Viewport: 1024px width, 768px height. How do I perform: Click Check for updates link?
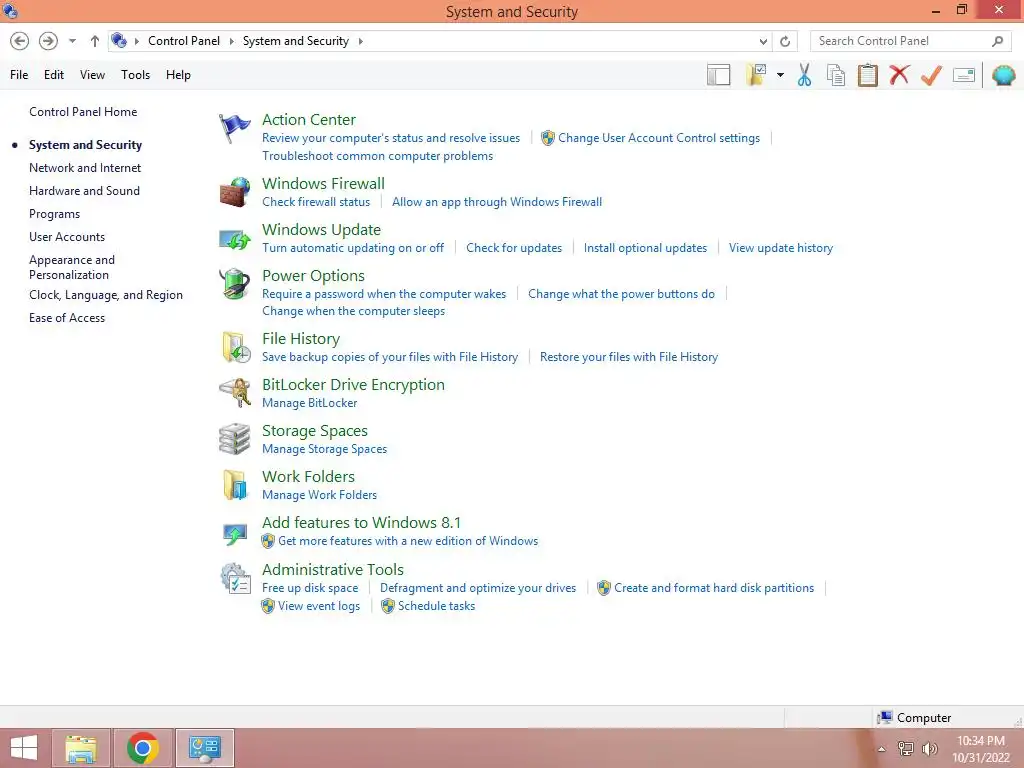(514, 248)
